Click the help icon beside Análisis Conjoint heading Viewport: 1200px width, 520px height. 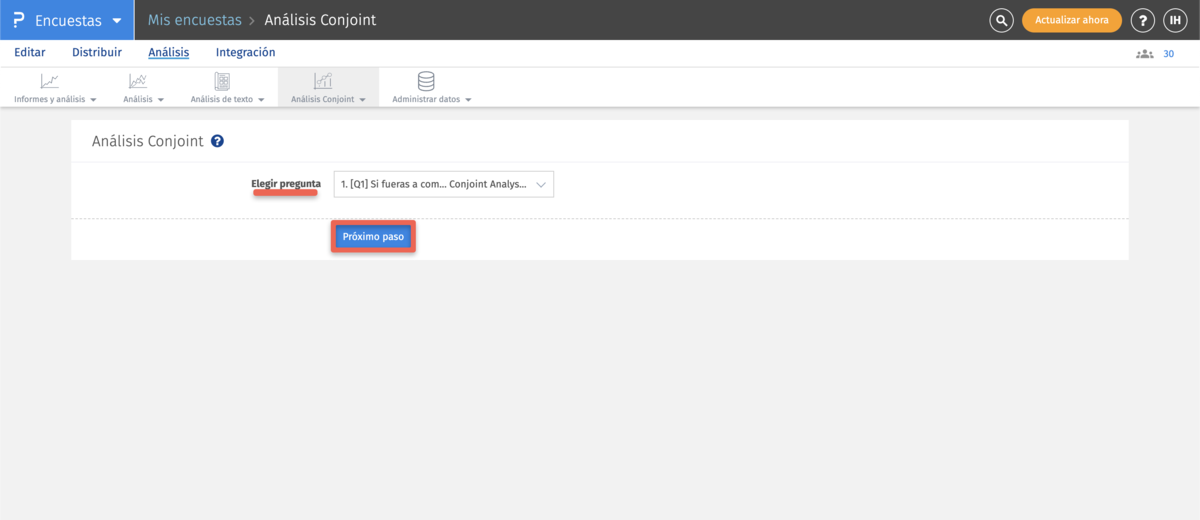tap(217, 142)
